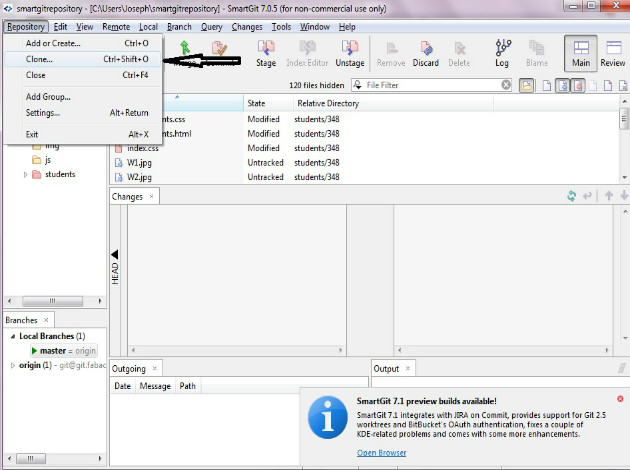Screen dimensions: 630x470
Task: Click the Message column header in Outgoing
Action: pos(155,386)
